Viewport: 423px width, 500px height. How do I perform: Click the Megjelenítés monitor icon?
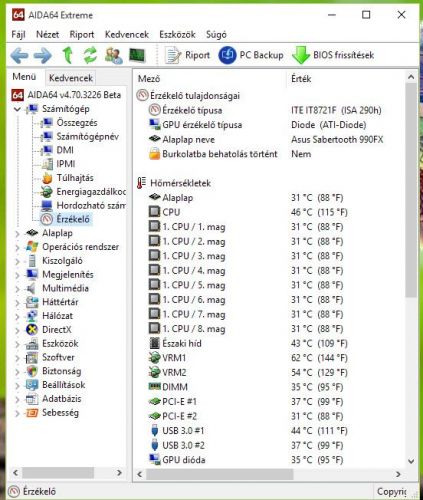[32, 274]
